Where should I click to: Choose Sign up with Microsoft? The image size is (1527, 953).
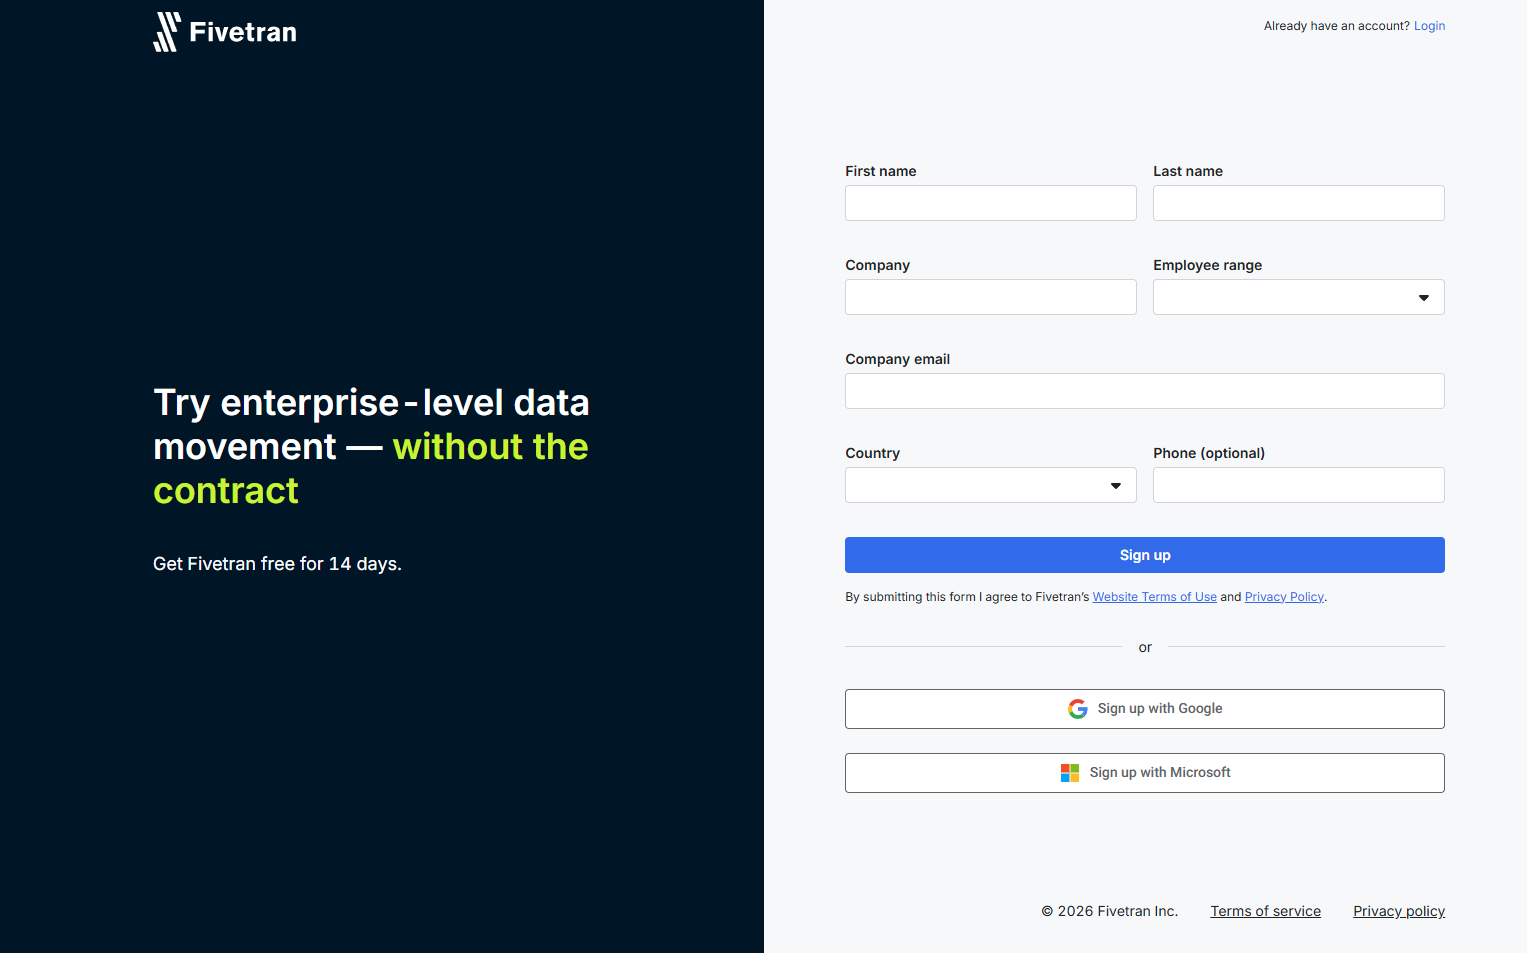[1145, 772]
